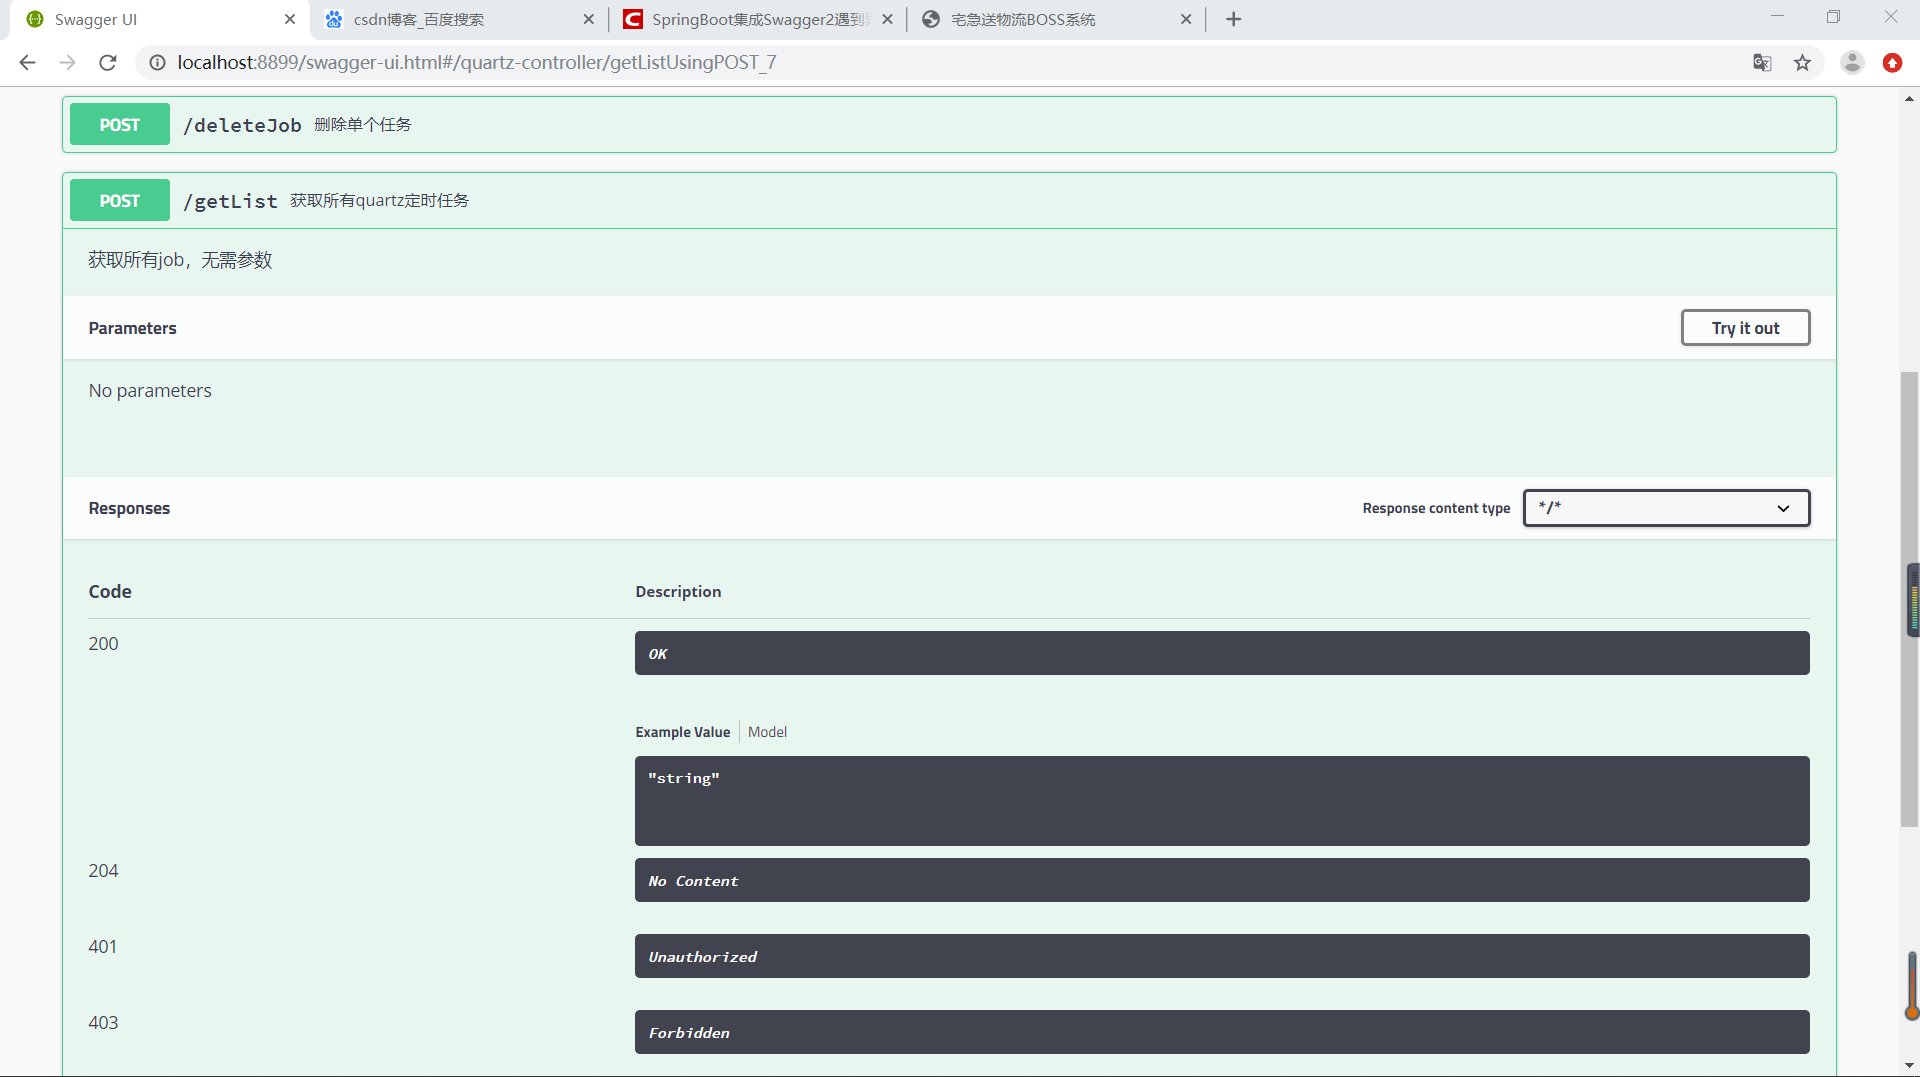Click the Parameters heading
Image resolution: width=1920 pixels, height=1077 pixels.
pyautogui.click(x=132, y=328)
